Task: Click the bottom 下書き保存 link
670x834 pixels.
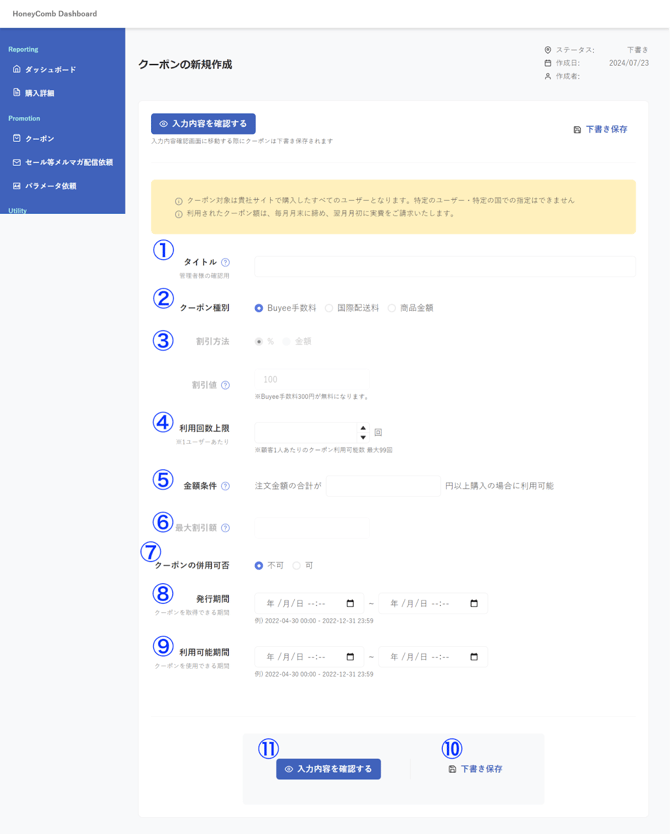Action: 475,769
